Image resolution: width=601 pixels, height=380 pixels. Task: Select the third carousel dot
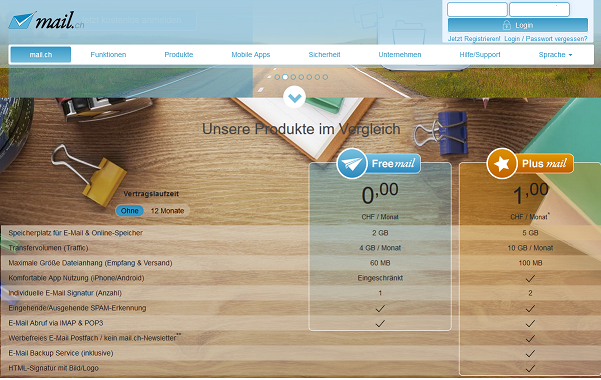click(x=293, y=77)
